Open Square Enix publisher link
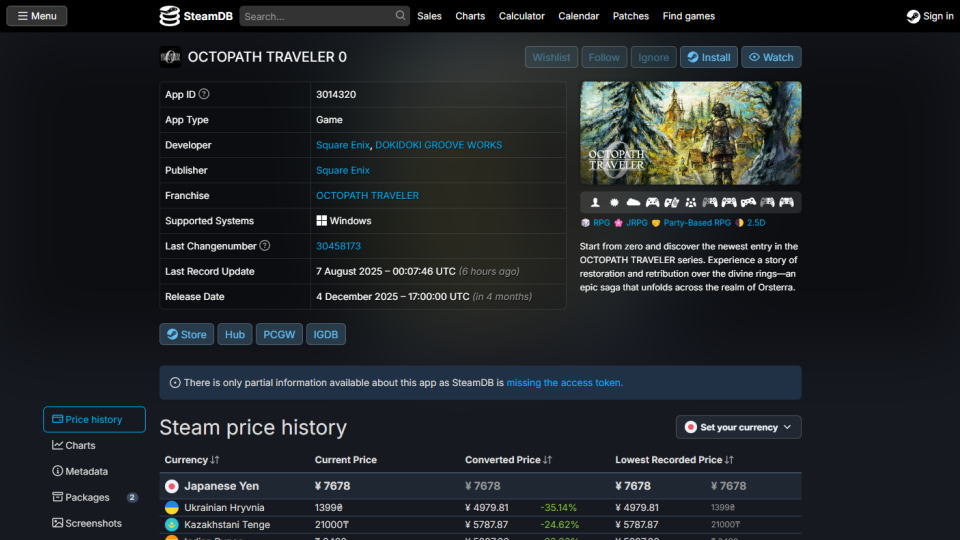The height and width of the screenshot is (540, 960). (x=343, y=170)
